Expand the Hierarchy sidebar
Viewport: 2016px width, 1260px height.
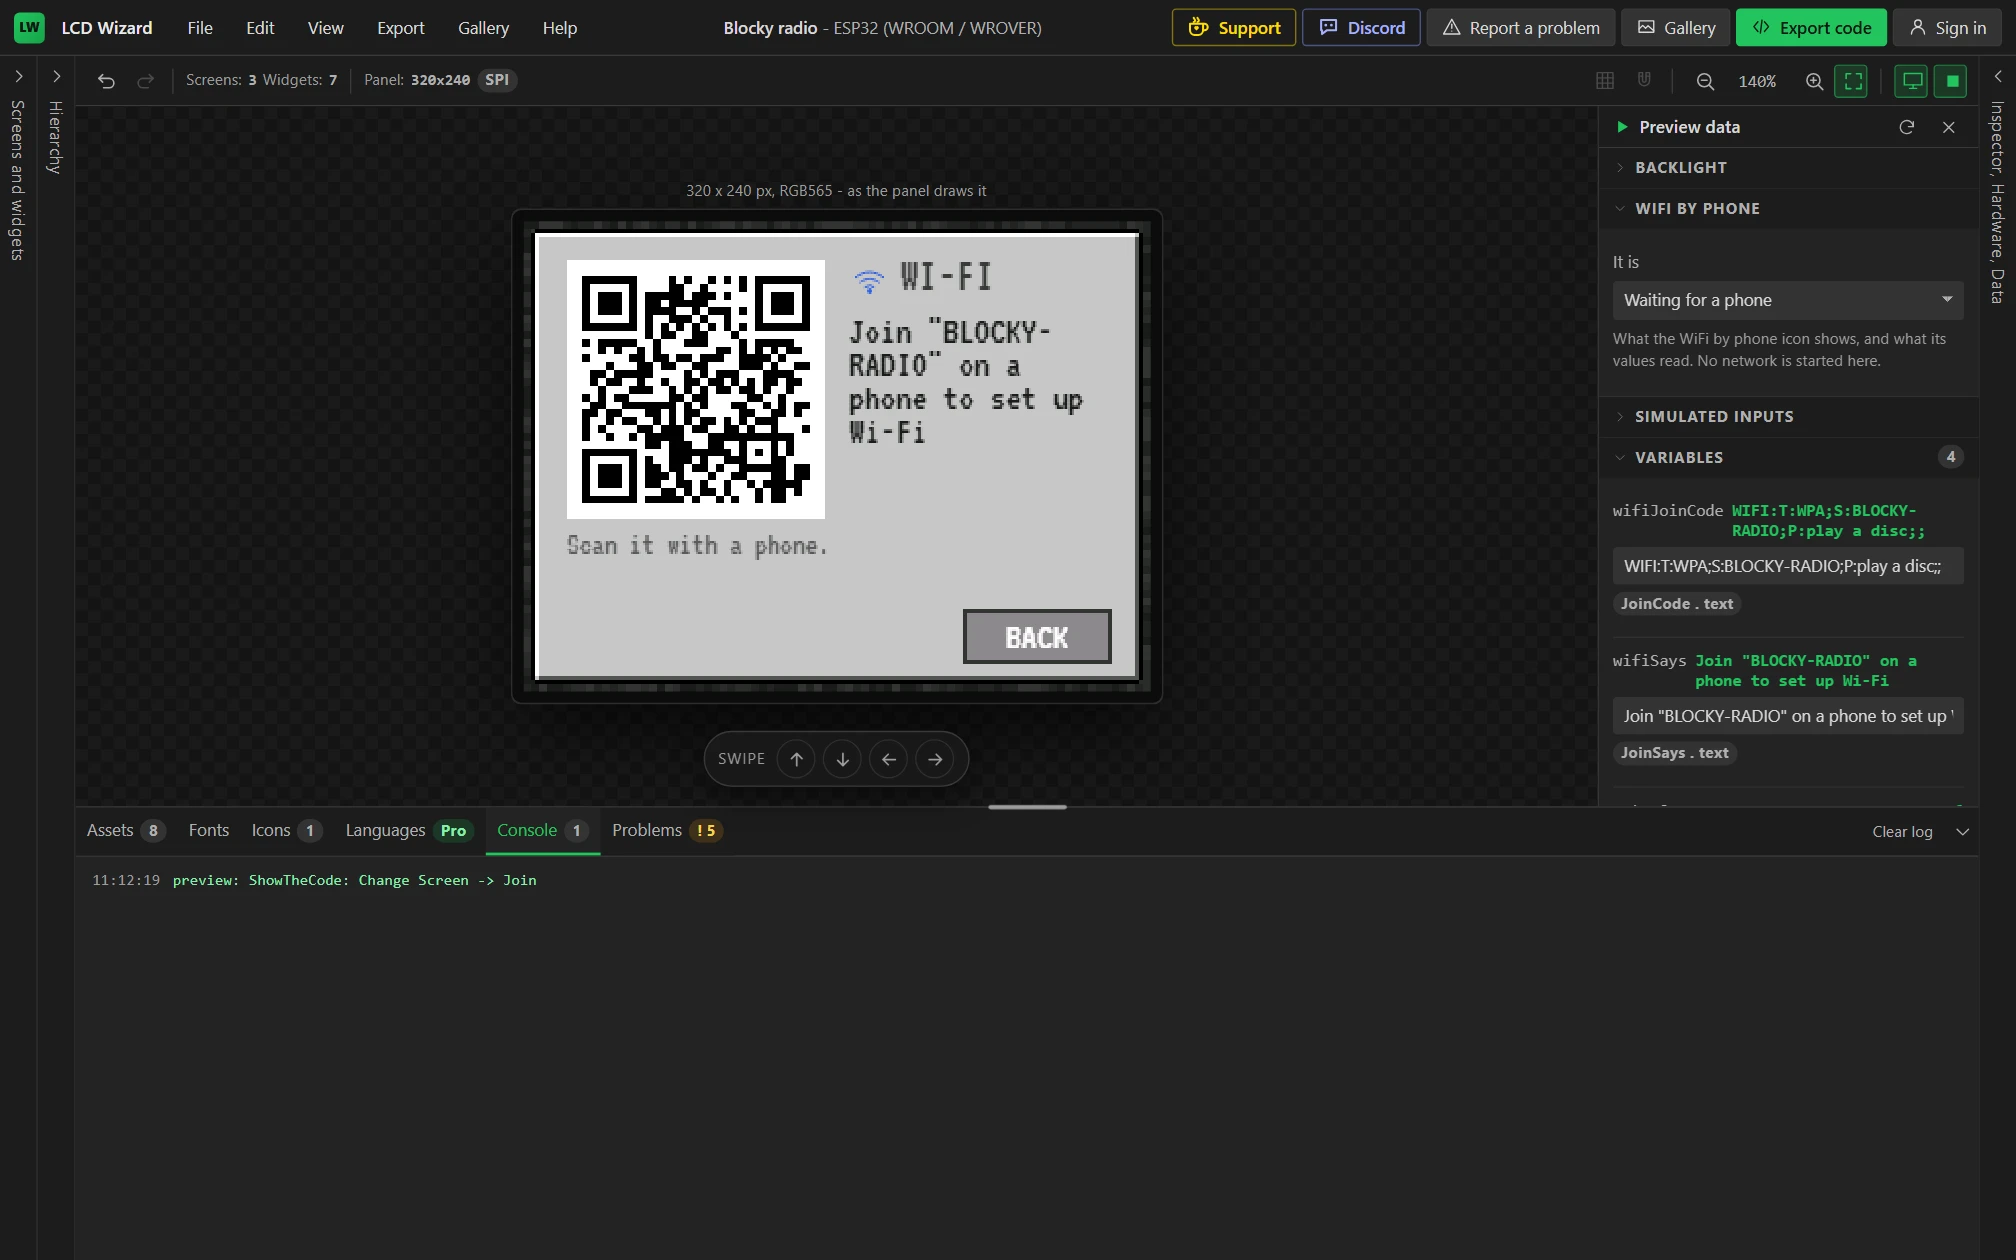click(56, 77)
